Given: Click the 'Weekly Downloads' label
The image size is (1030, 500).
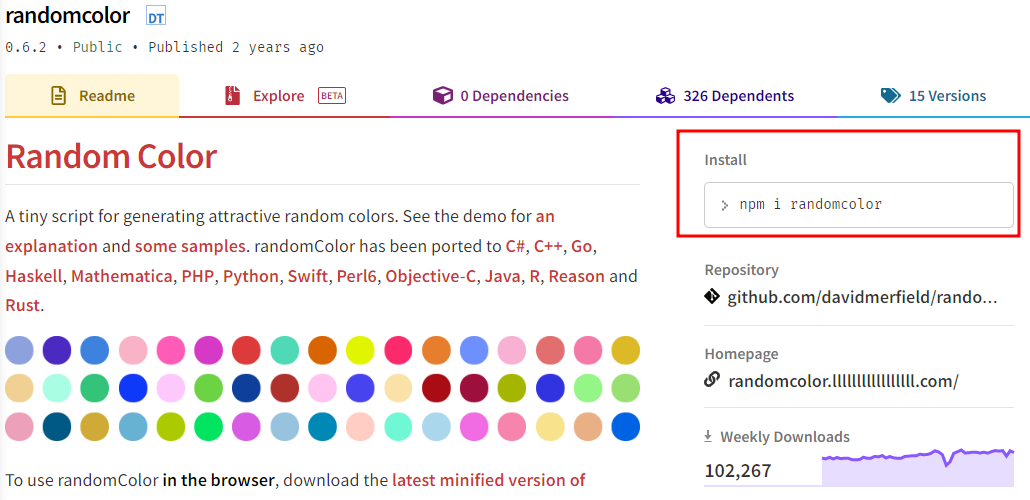Looking at the screenshot, I should pyautogui.click(x=785, y=437).
